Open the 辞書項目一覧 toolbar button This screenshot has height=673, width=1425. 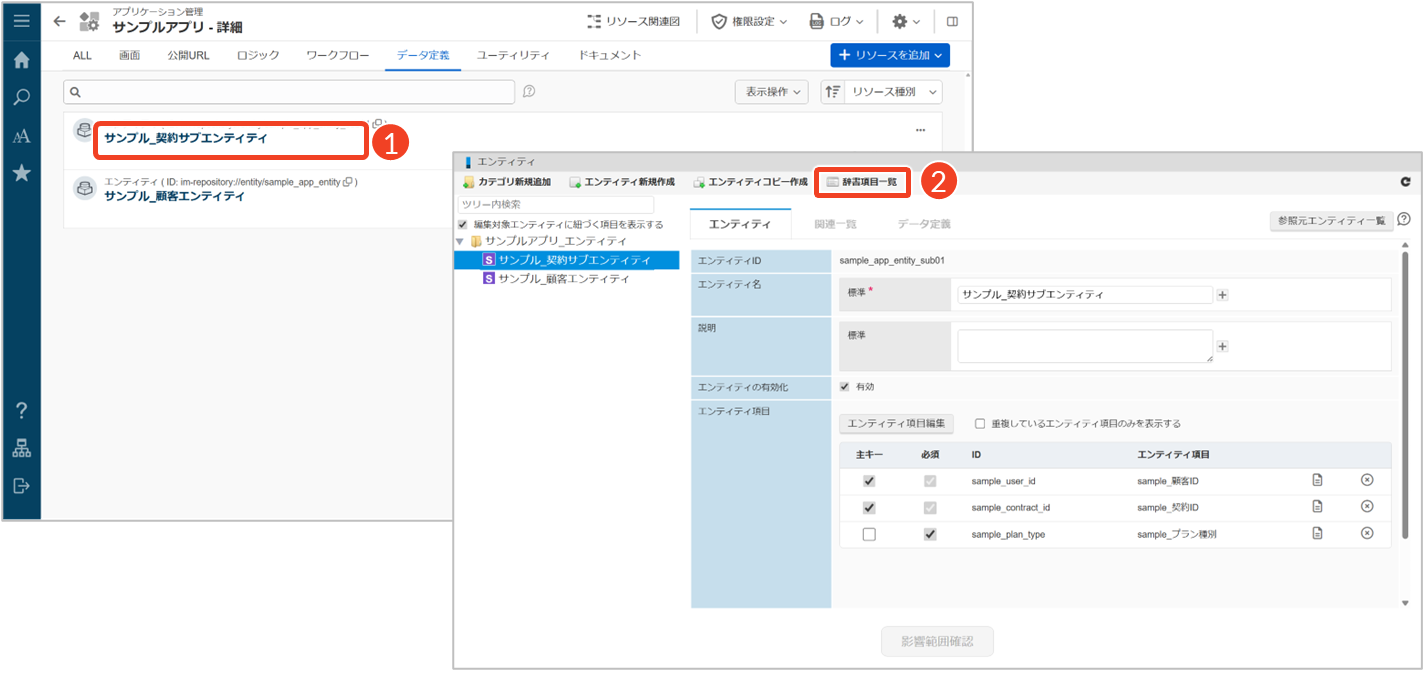[x=862, y=182]
